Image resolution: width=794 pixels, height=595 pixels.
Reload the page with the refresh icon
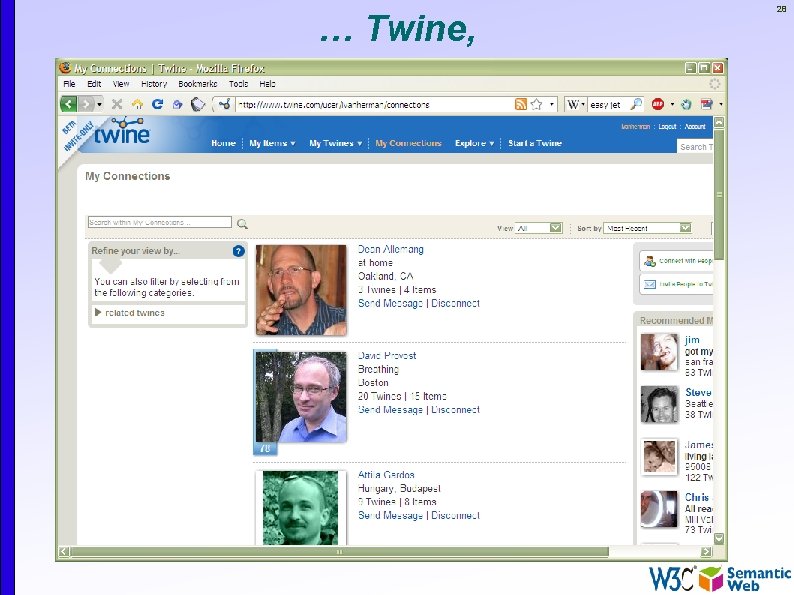coord(157,104)
